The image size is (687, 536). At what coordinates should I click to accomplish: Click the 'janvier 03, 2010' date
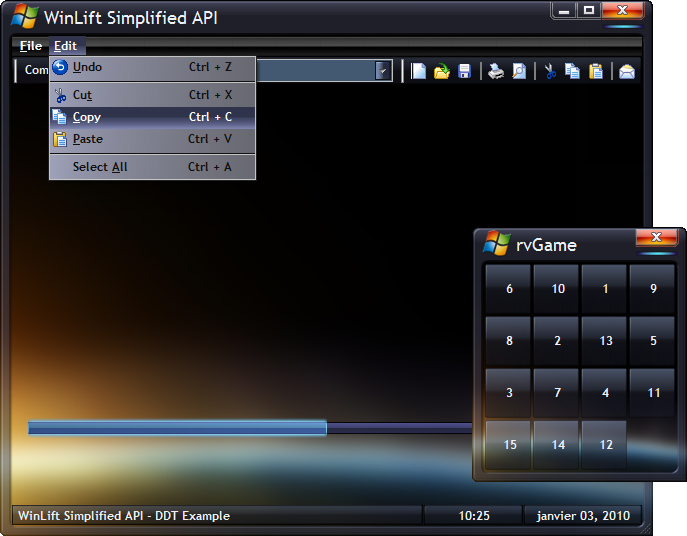click(583, 516)
